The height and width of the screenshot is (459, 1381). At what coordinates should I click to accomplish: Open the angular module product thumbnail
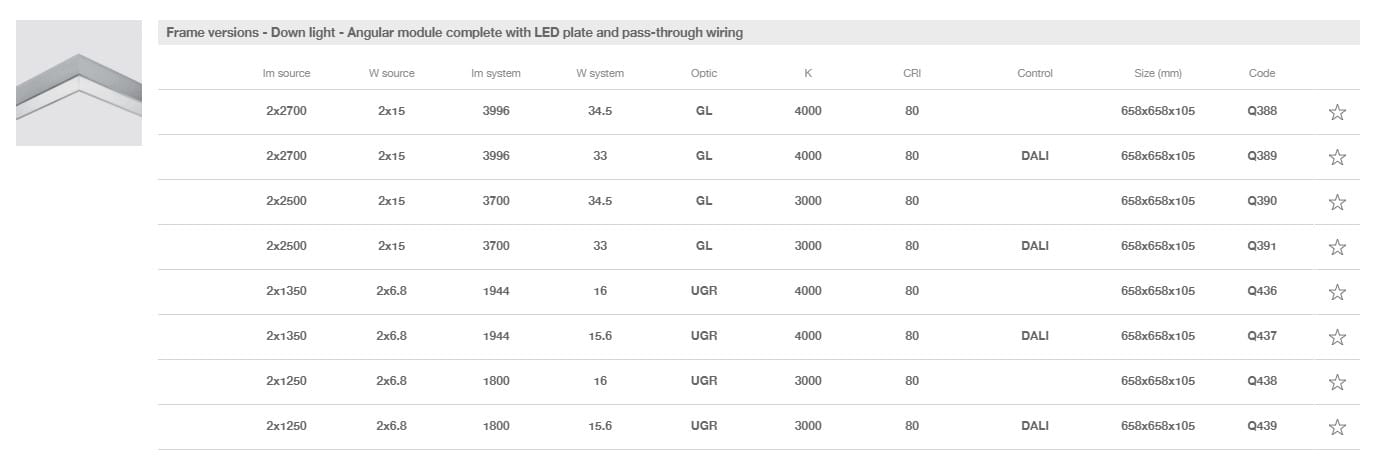pos(79,83)
